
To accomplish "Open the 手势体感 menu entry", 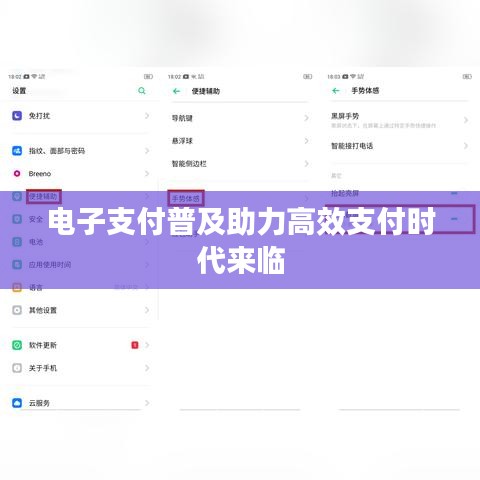I will pos(186,199).
